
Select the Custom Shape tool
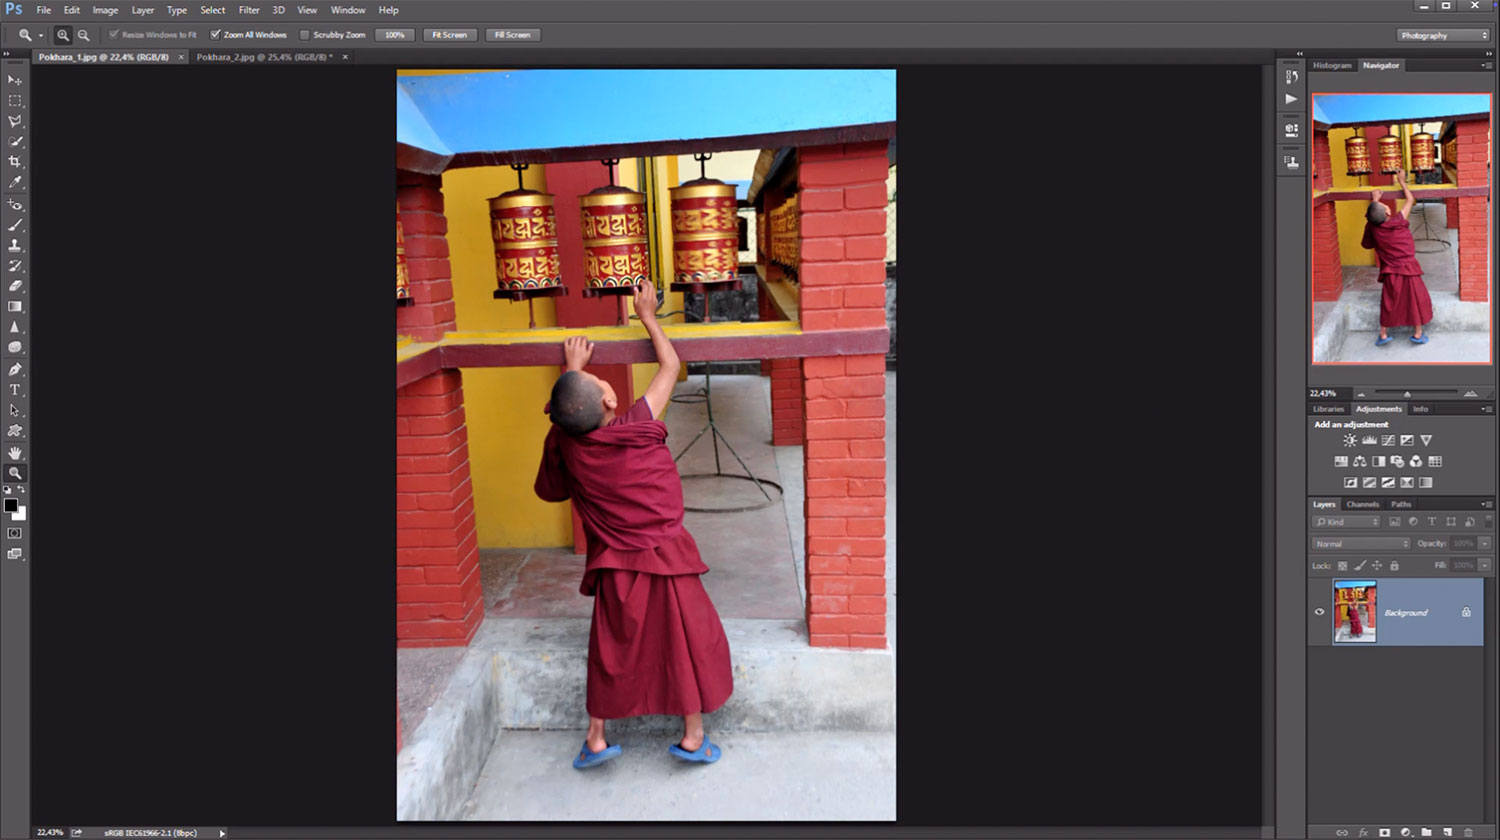click(15, 431)
